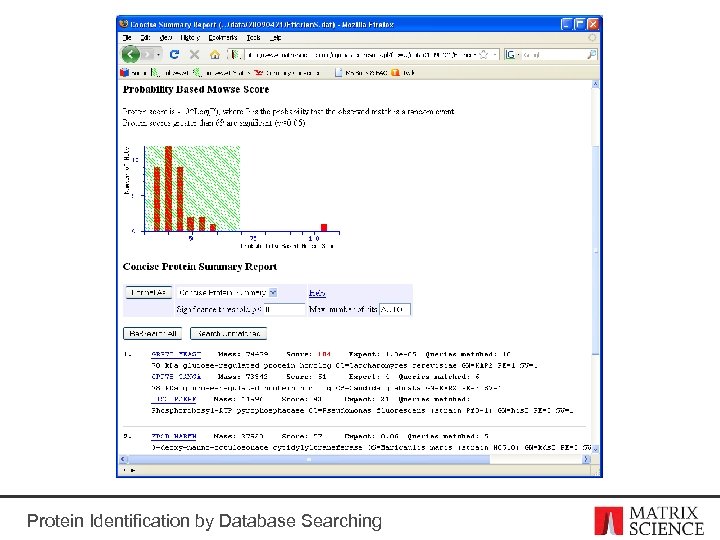Open the Concise Protein Summary format dropdown
Screen dimensions: 720x540
pos(228,292)
